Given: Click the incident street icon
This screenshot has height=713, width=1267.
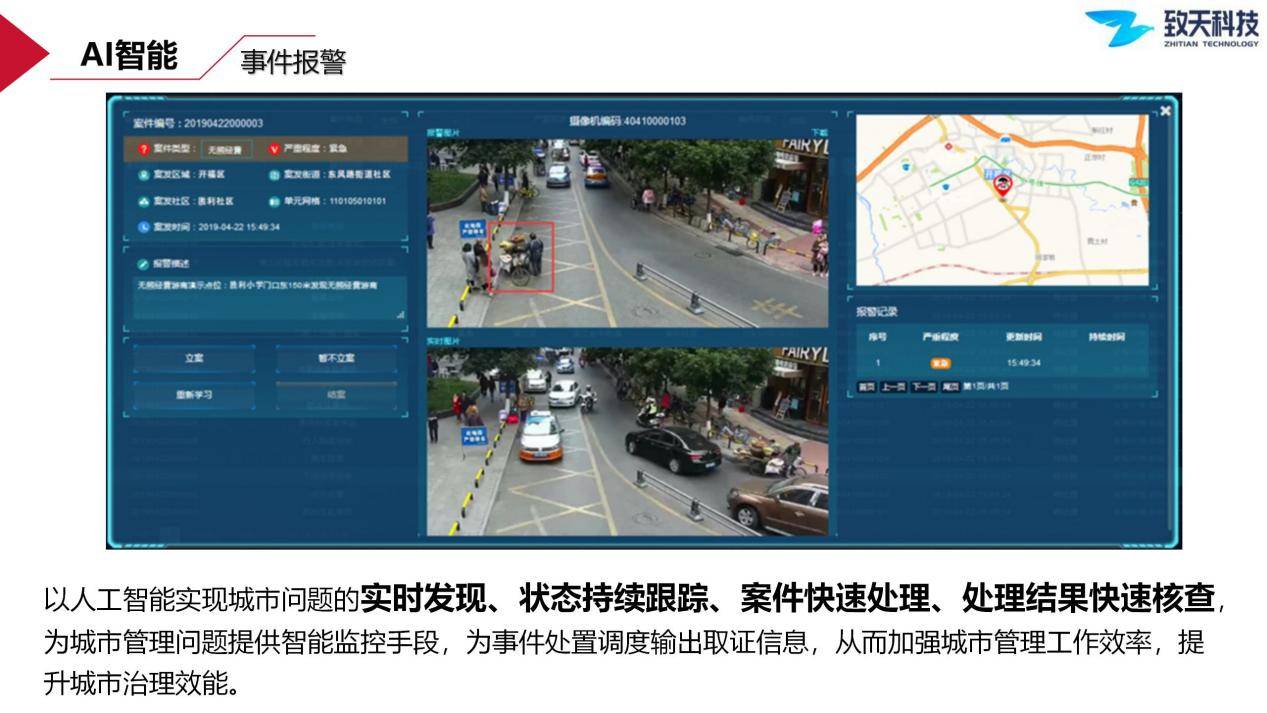Looking at the screenshot, I should click(x=274, y=174).
